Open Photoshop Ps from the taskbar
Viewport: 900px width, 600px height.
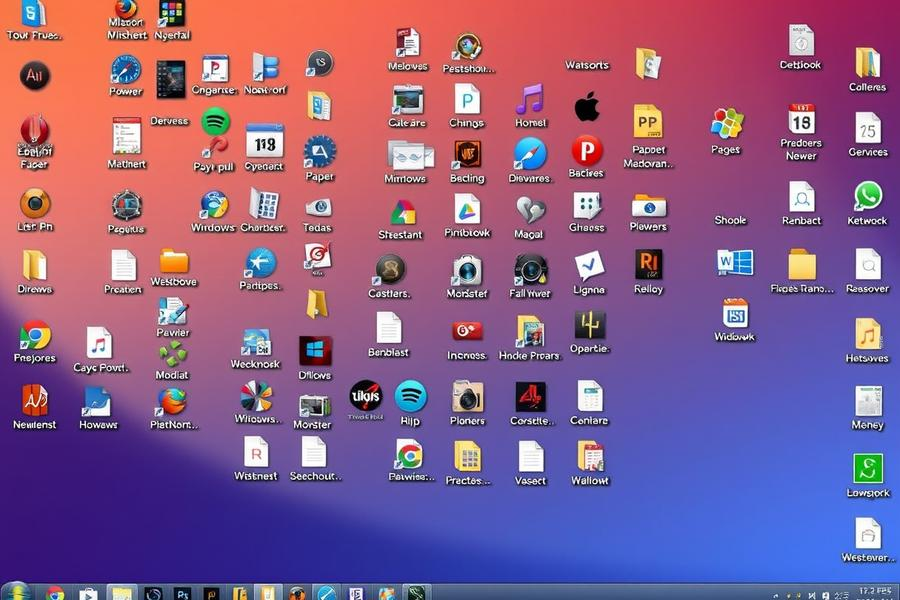[183, 594]
